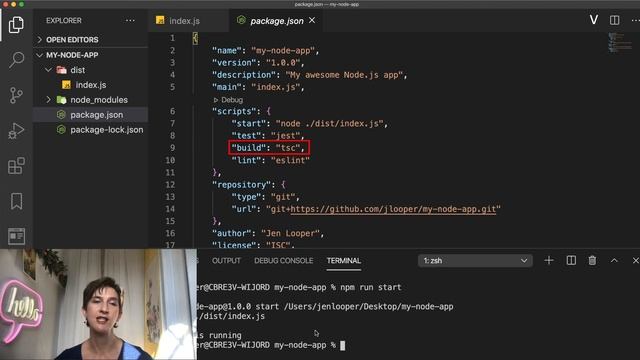The image size is (640, 360).
Task: Open editor more actions menu
Action: pos(635,20)
